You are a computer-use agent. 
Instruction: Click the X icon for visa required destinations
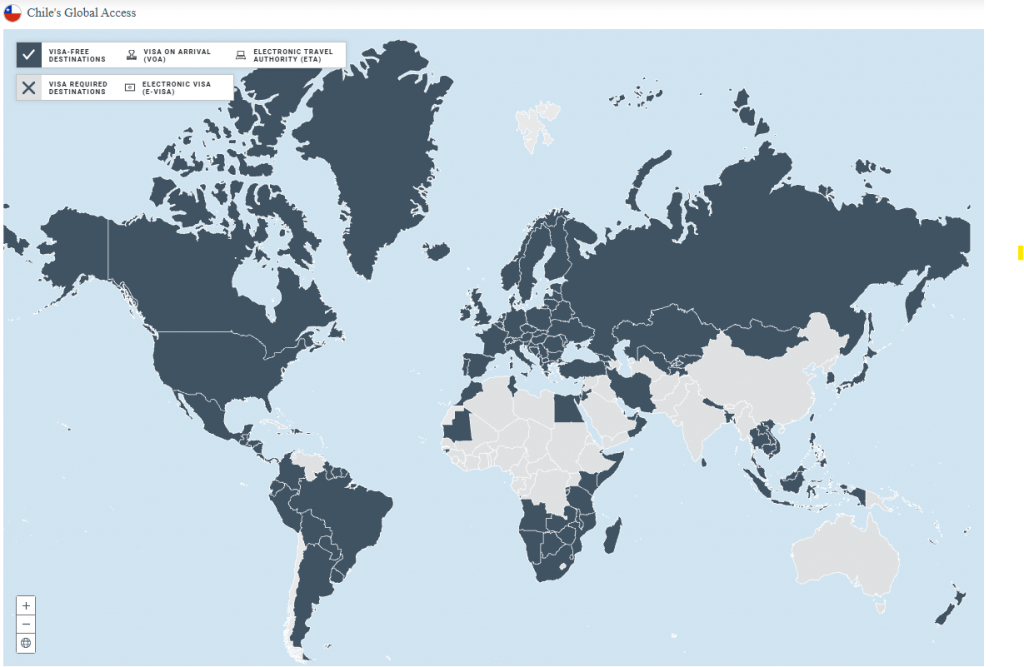pos(29,88)
